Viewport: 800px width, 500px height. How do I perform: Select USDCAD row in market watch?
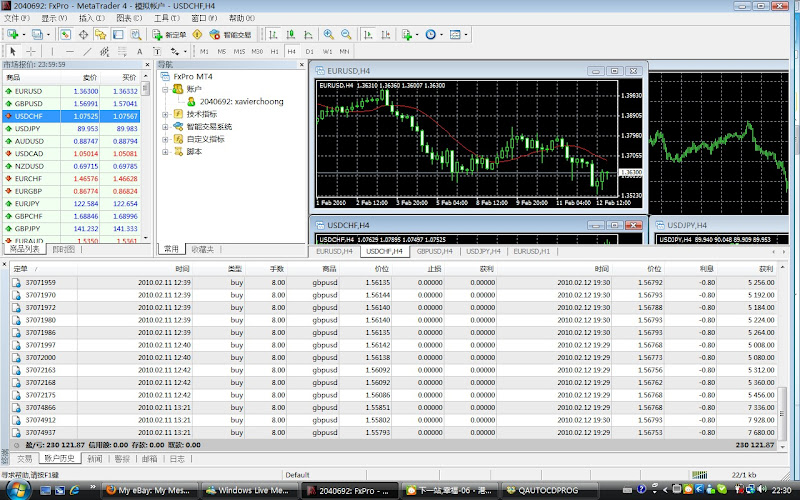30,154
